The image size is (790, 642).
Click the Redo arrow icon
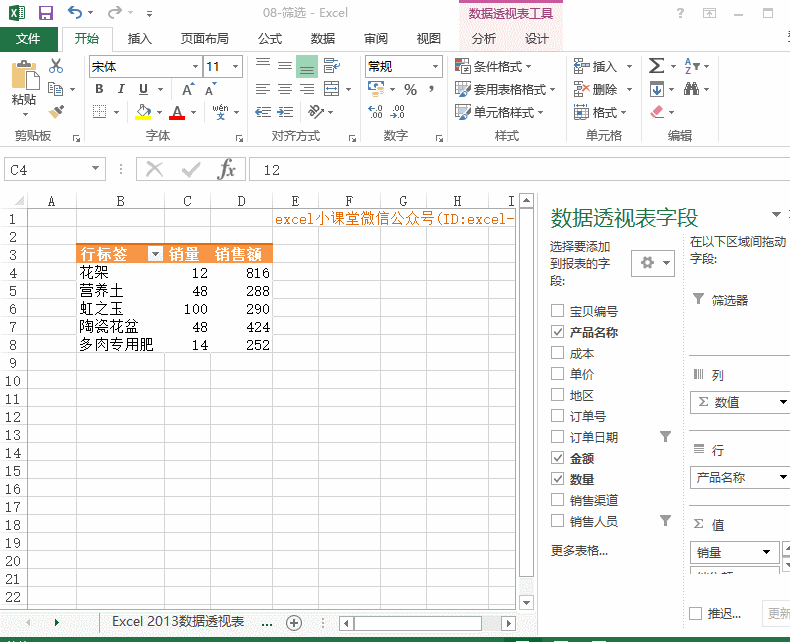click(x=115, y=12)
